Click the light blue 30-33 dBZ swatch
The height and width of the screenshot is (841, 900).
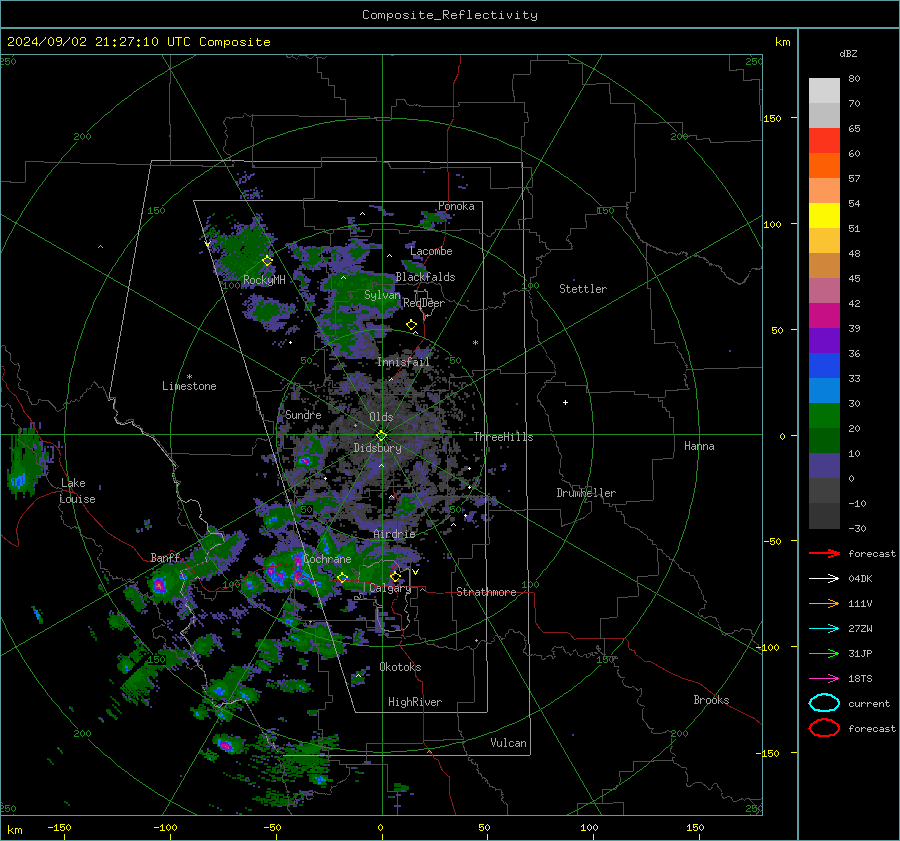(x=824, y=390)
